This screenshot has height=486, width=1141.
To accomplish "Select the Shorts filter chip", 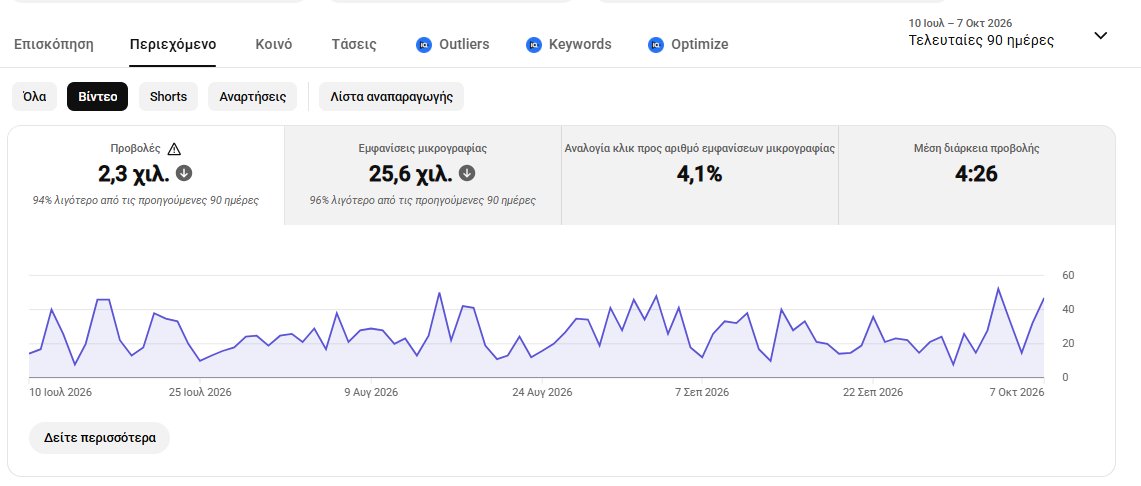I will pos(168,97).
